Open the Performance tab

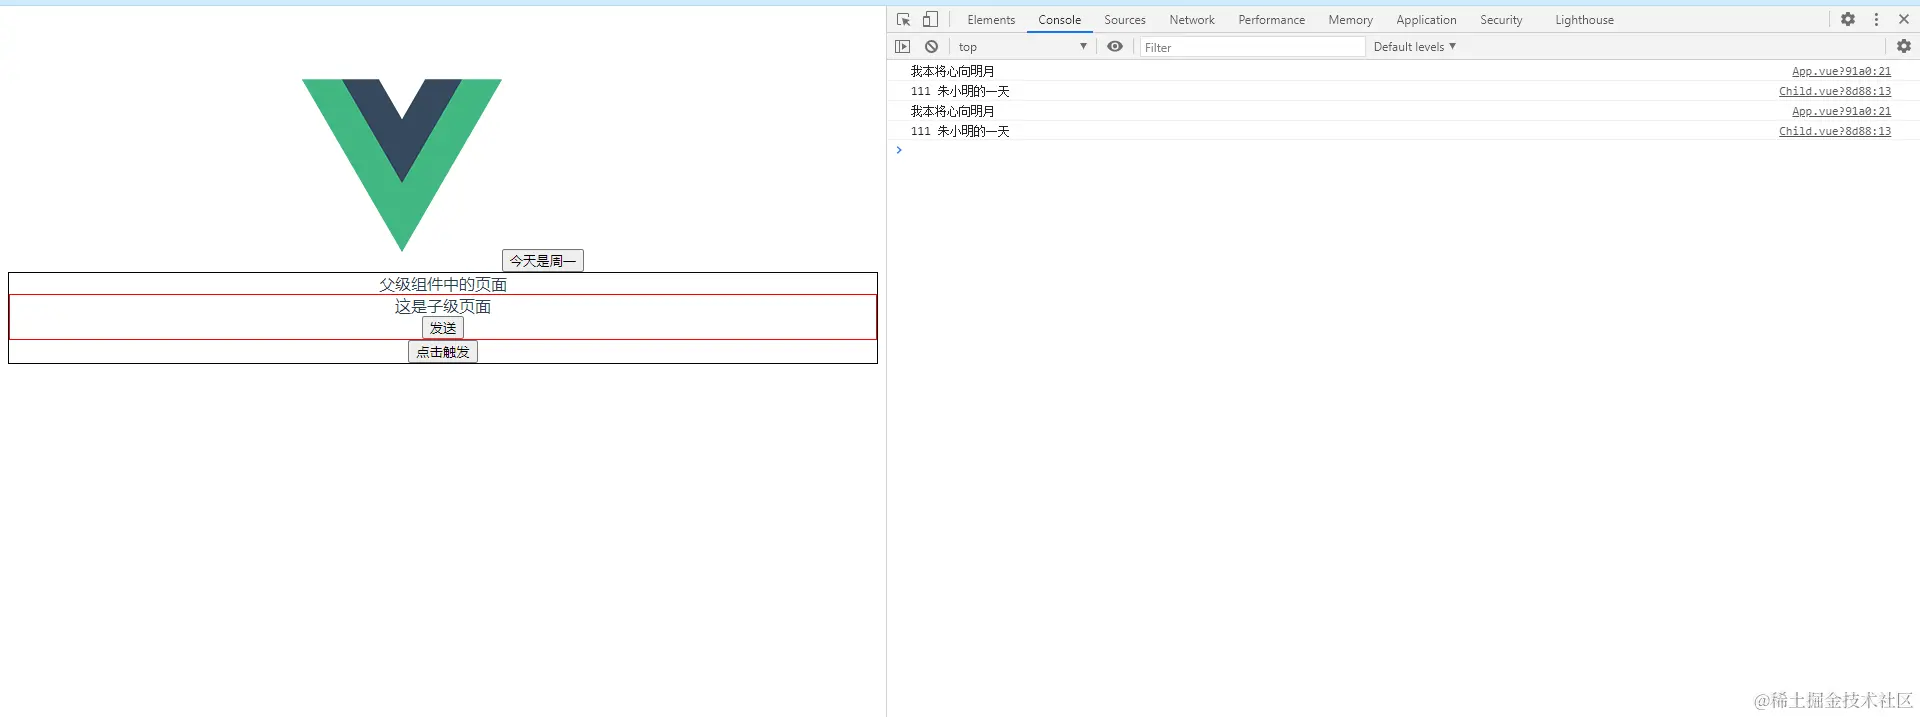pyautogui.click(x=1271, y=19)
